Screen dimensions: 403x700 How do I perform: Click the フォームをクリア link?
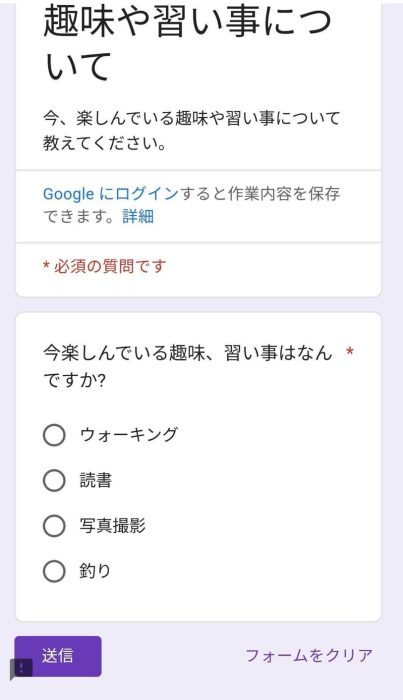(x=309, y=655)
